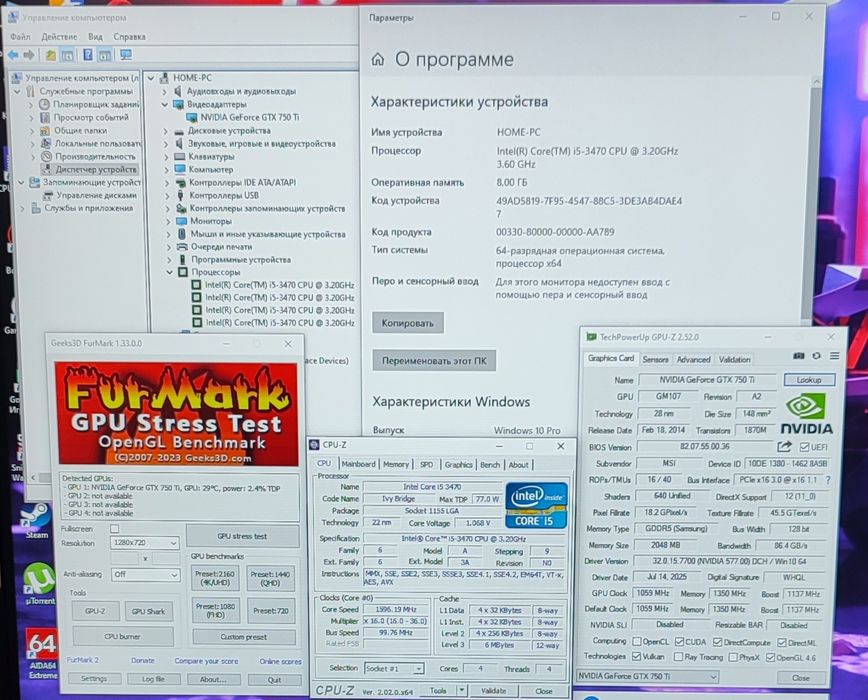
Task: Open the µTorrent desktop shortcut
Action: tap(39, 584)
